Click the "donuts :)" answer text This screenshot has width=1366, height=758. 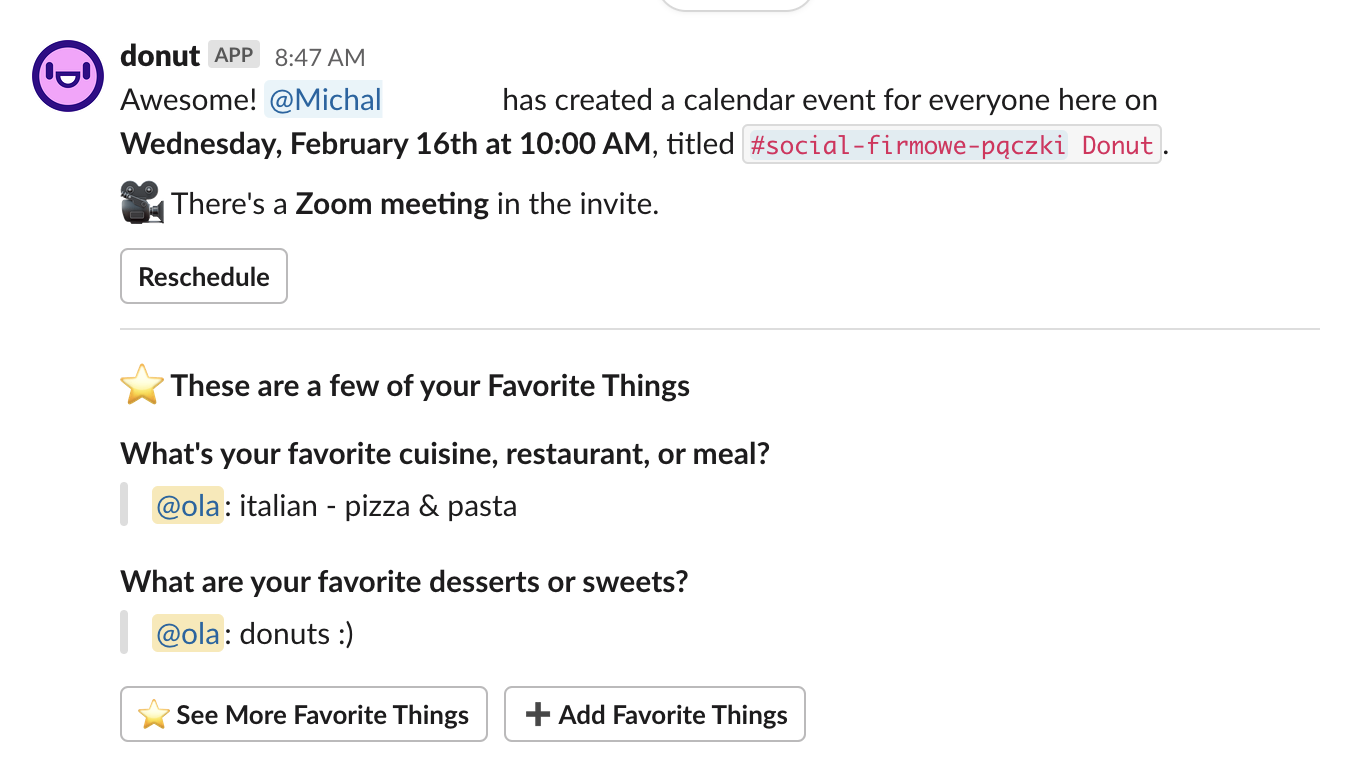click(x=297, y=634)
